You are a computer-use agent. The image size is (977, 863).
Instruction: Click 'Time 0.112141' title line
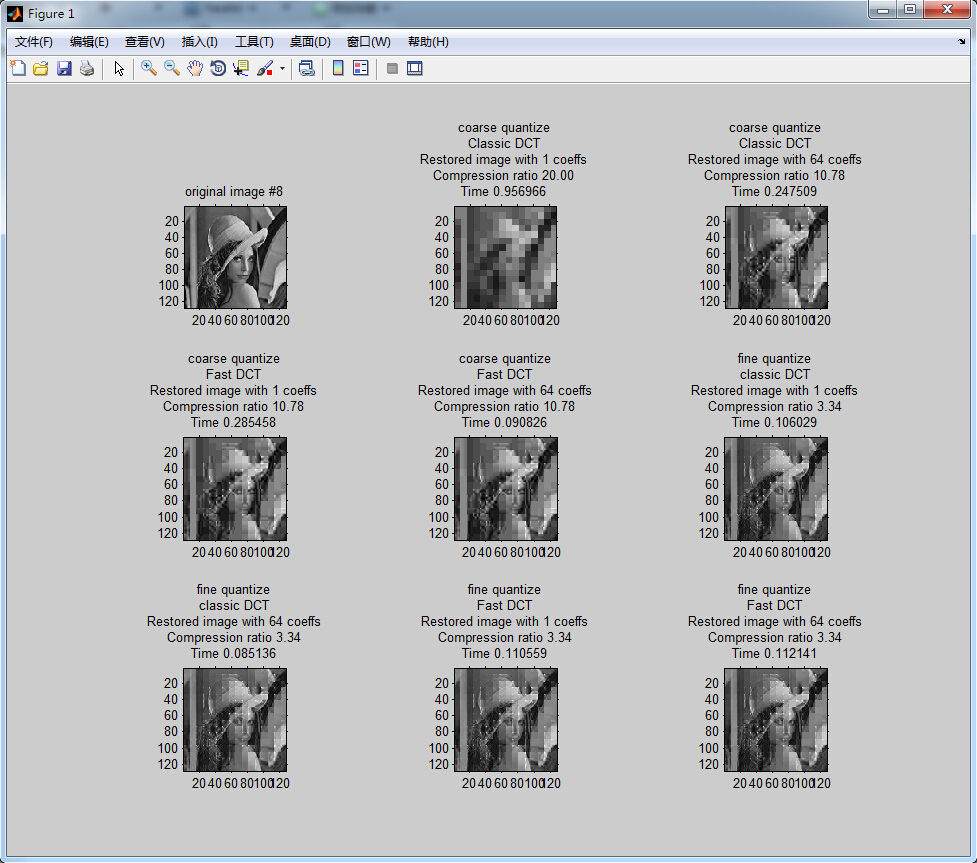coord(774,654)
